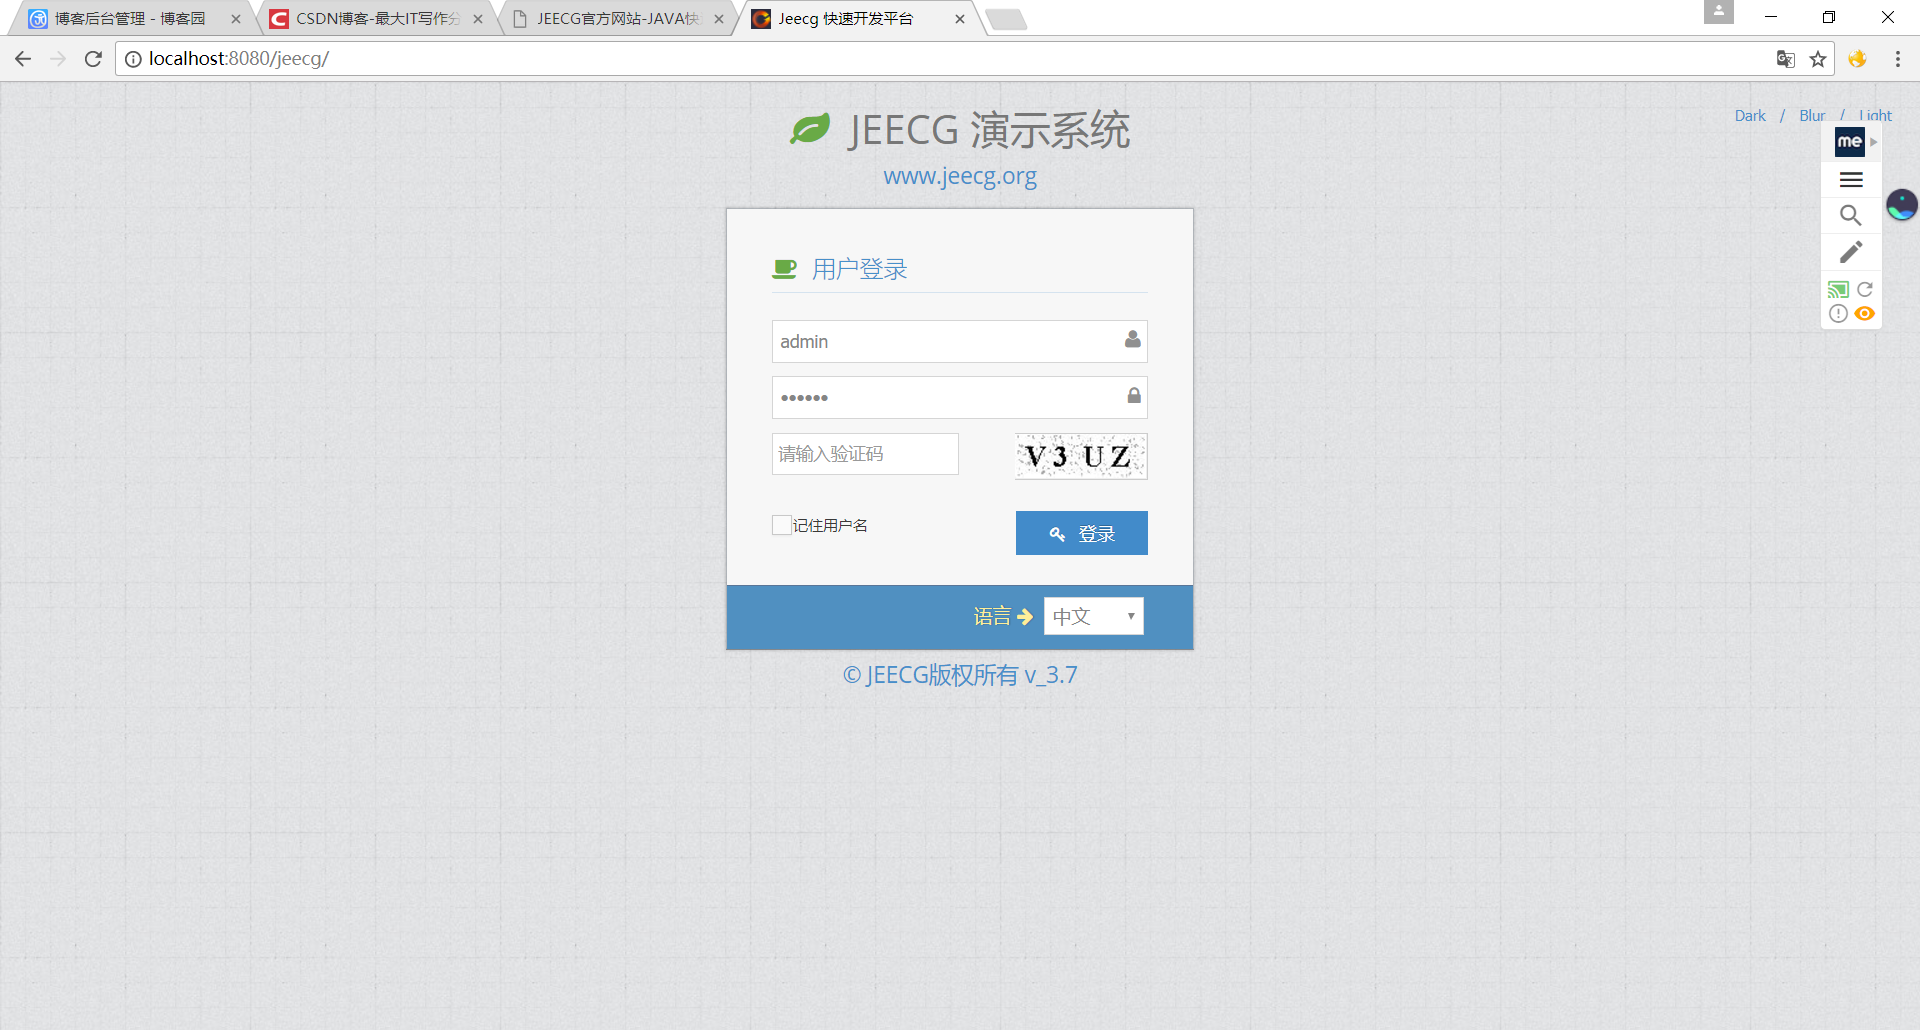The image size is (1920, 1030).
Task: Switch to the JEECG官方网站 tab
Action: (617, 19)
